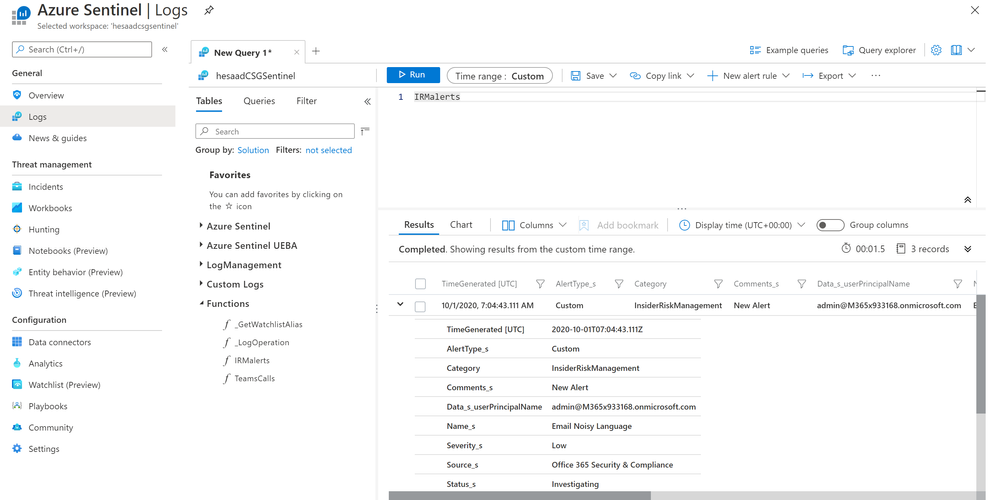Filter the Comments_s column
The height and width of the screenshot is (500, 999).
pyautogui.click(x=801, y=284)
